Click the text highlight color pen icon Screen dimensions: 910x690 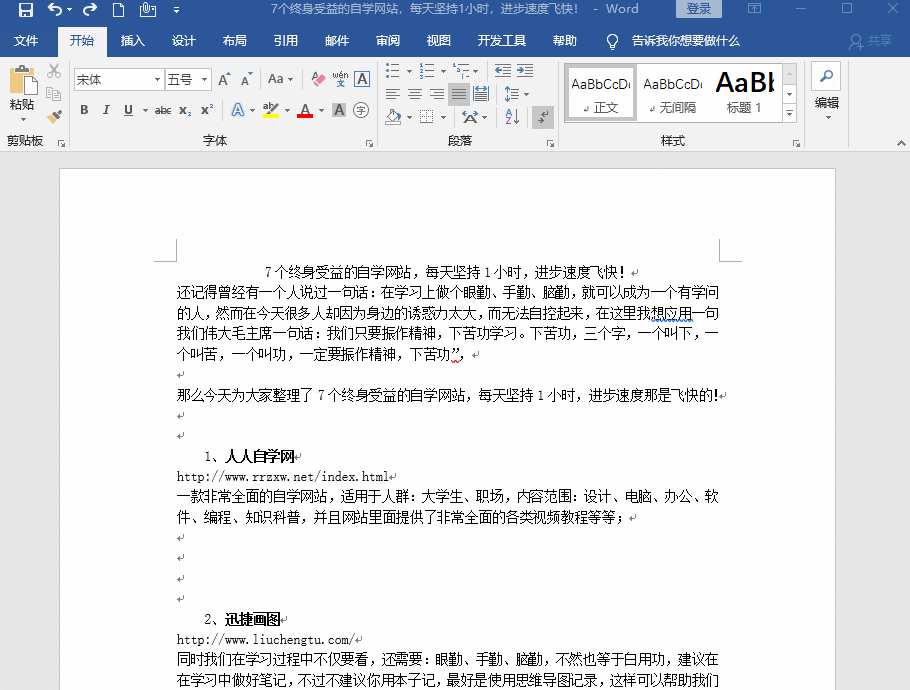pyautogui.click(x=269, y=111)
